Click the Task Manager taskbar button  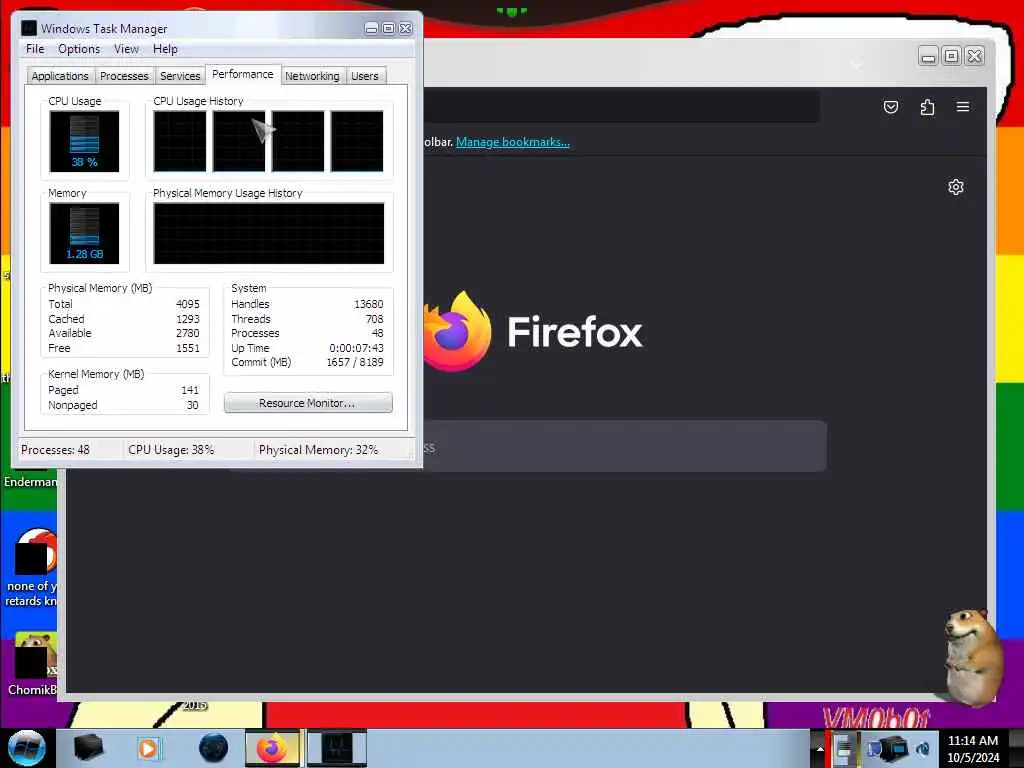point(336,748)
